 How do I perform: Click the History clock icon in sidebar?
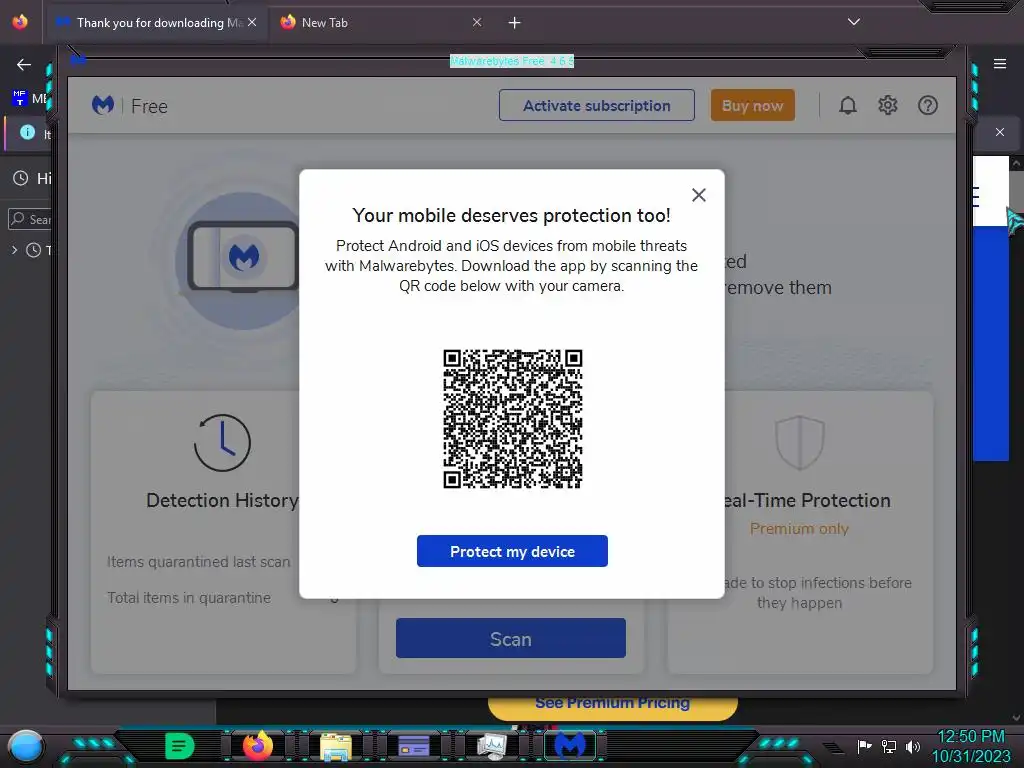pyautogui.click(x=21, y=178)
